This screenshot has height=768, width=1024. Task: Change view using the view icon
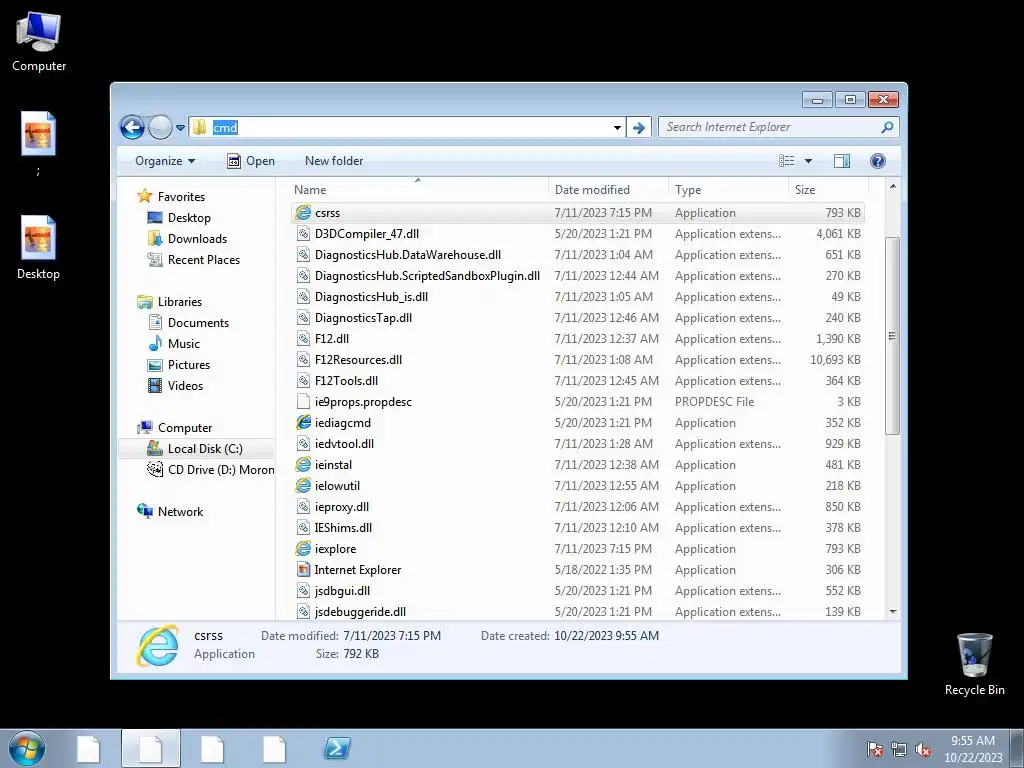[x=787, y=161]
